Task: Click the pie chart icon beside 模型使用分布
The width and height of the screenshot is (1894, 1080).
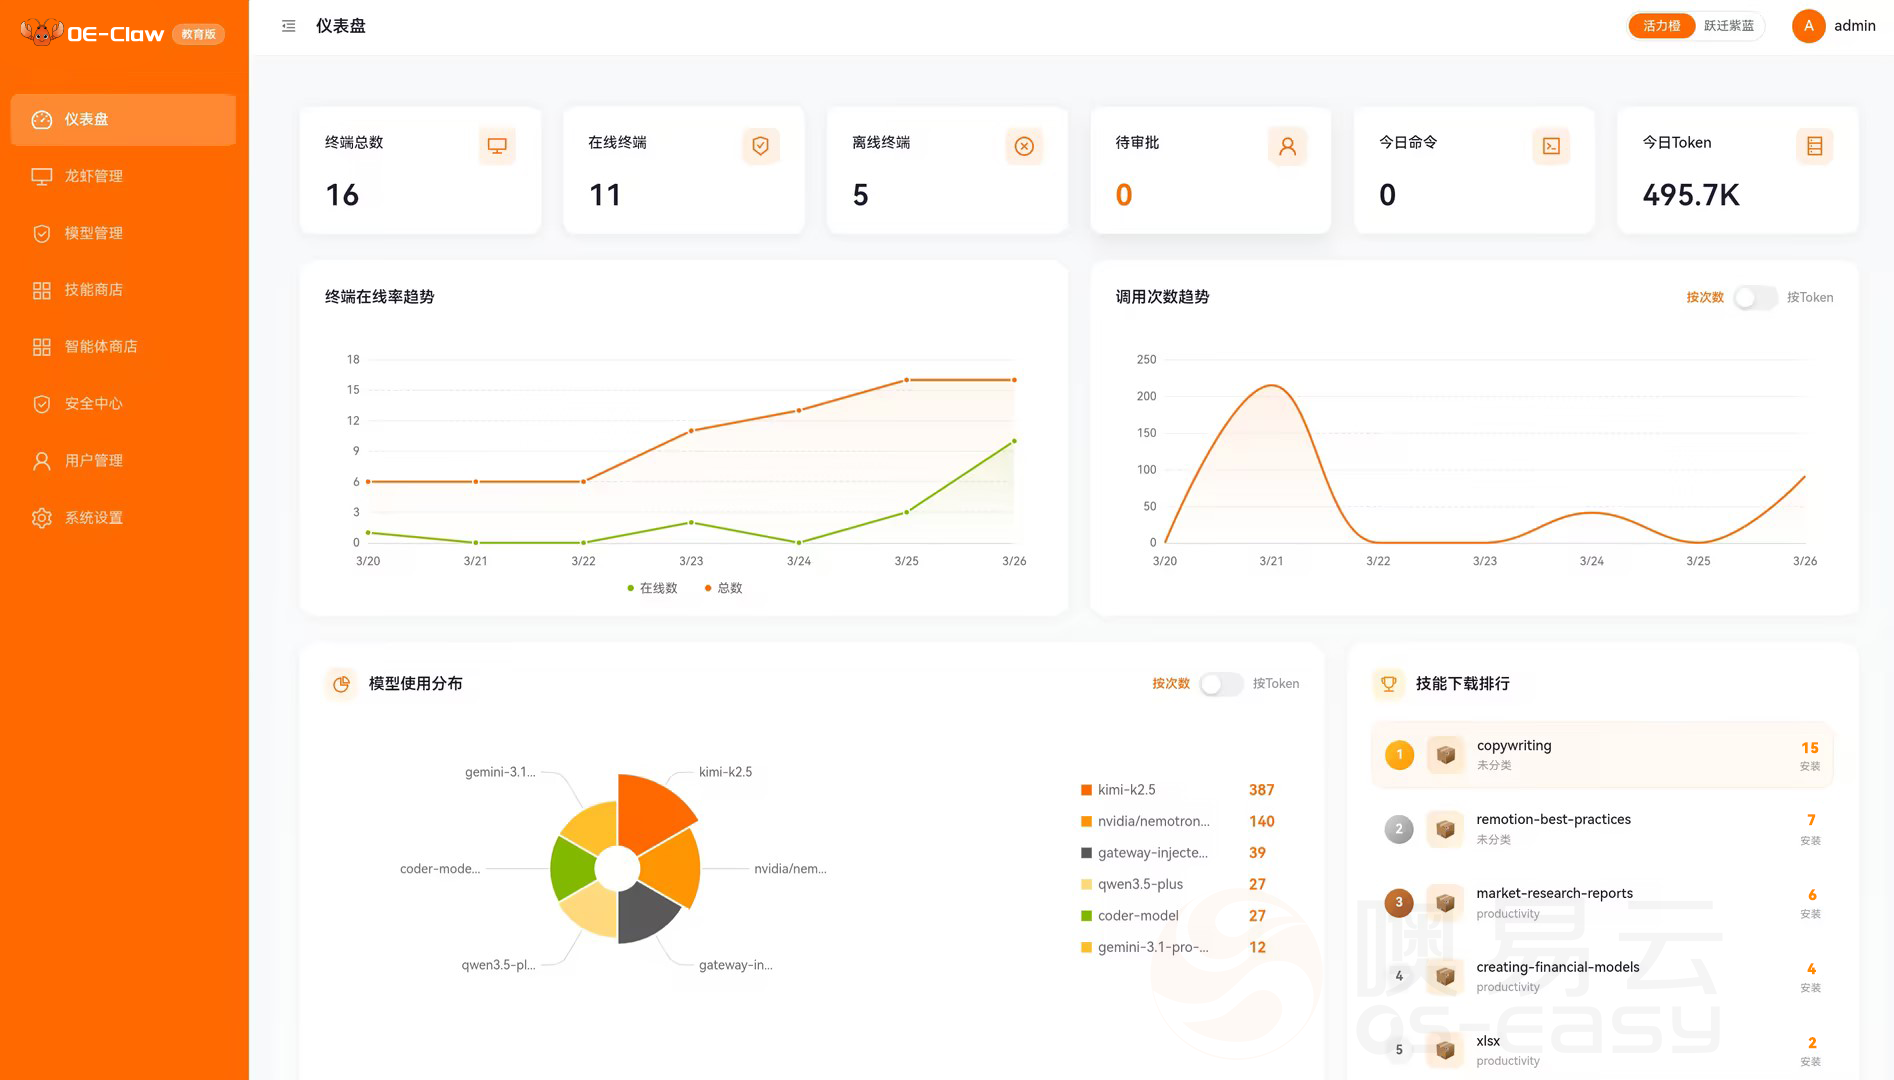Action: [341, 684]
